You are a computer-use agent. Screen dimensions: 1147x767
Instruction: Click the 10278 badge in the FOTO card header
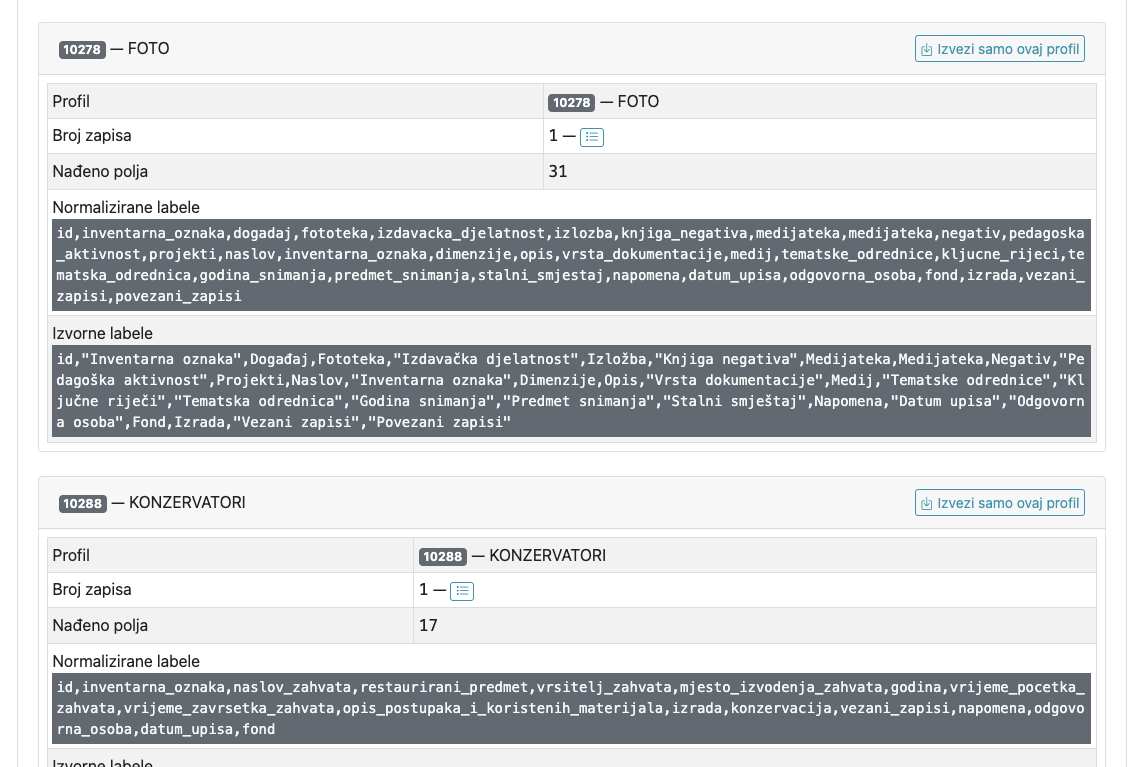coord(82,50)
